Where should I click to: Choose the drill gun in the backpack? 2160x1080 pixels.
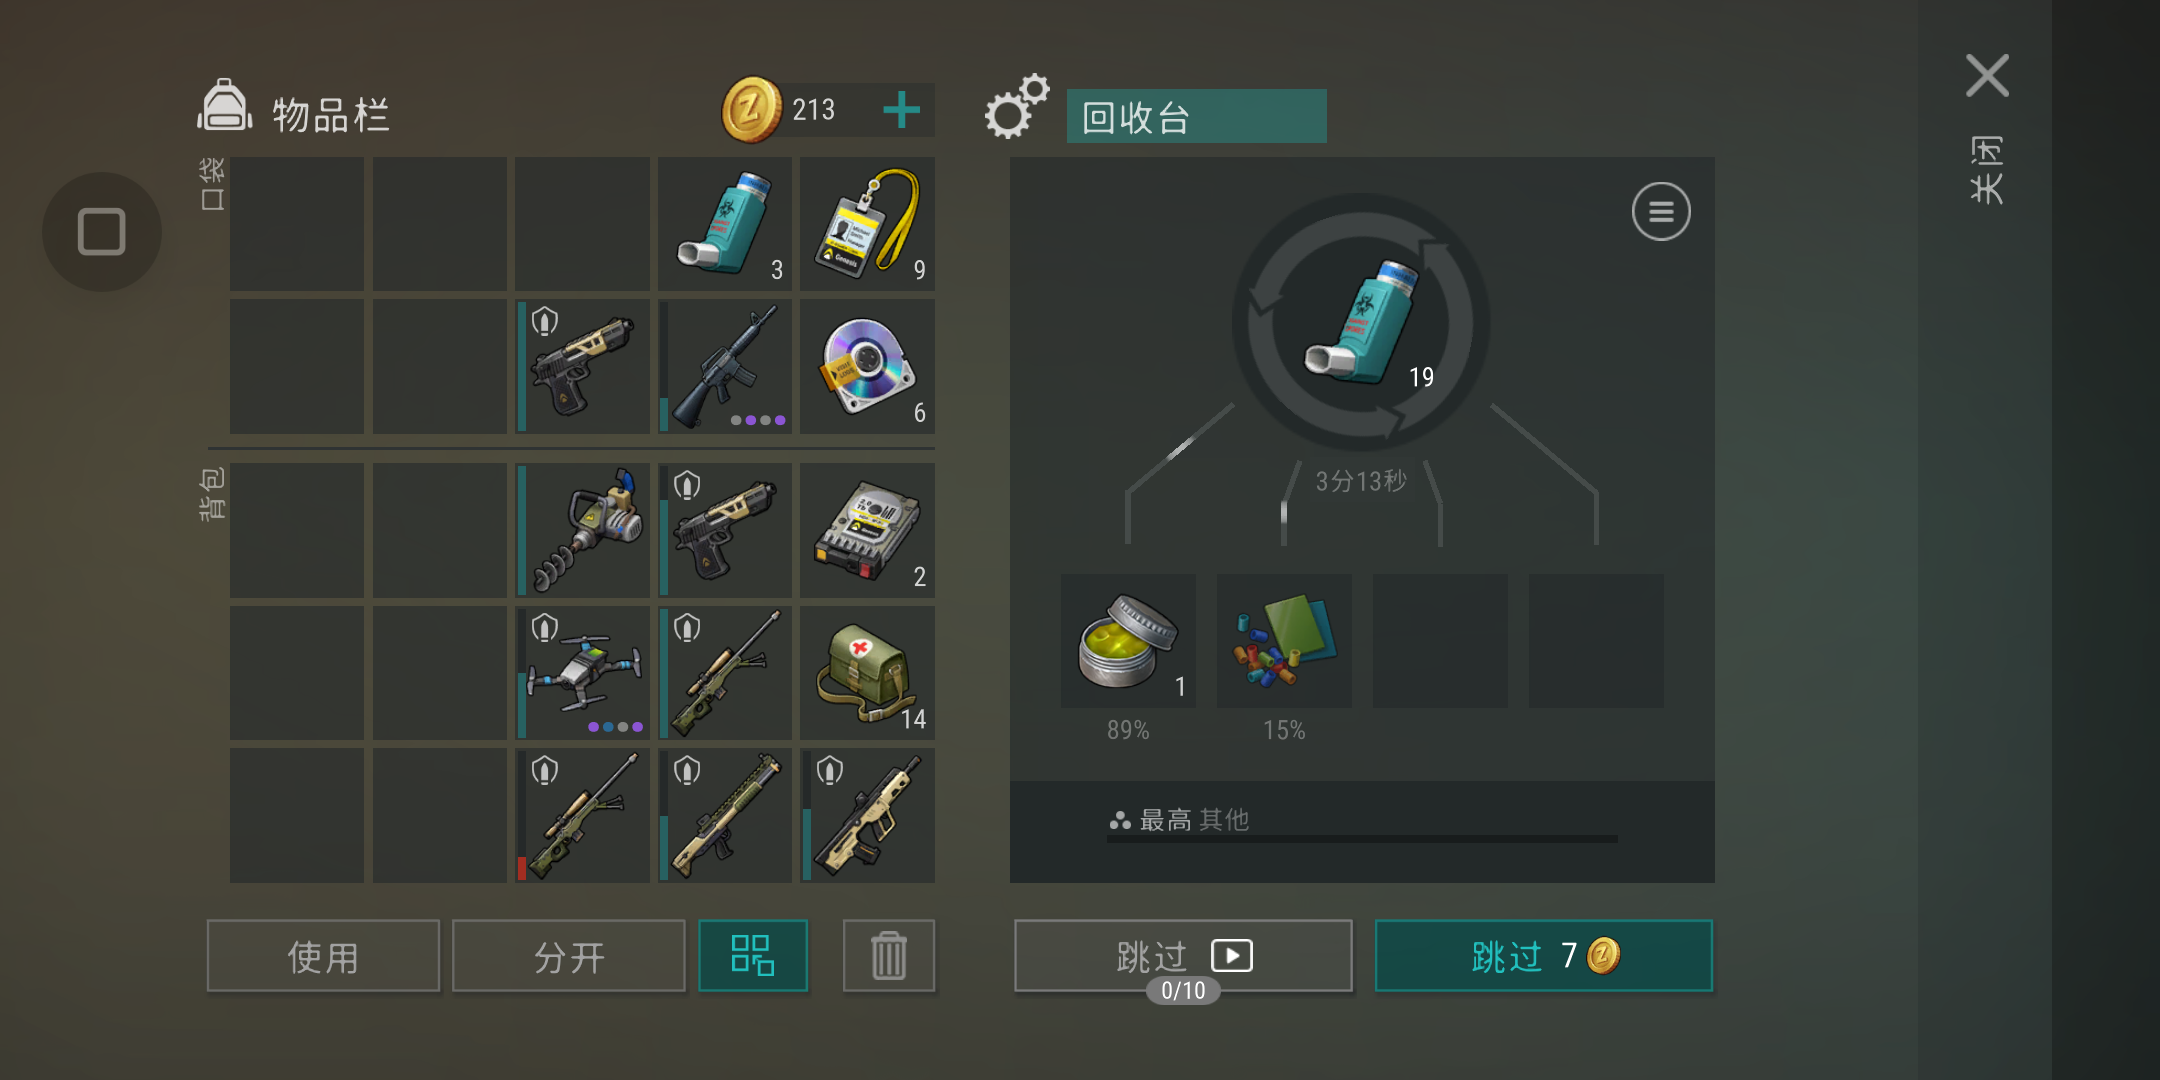point(583,530)
